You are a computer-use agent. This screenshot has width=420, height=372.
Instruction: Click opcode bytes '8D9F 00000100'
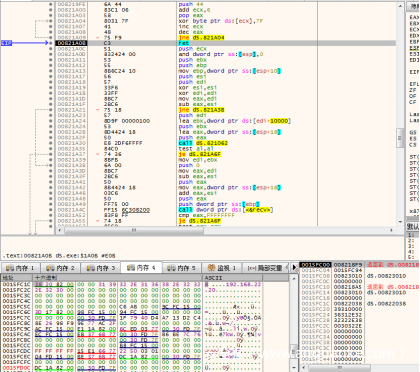[x=127, y=121]
